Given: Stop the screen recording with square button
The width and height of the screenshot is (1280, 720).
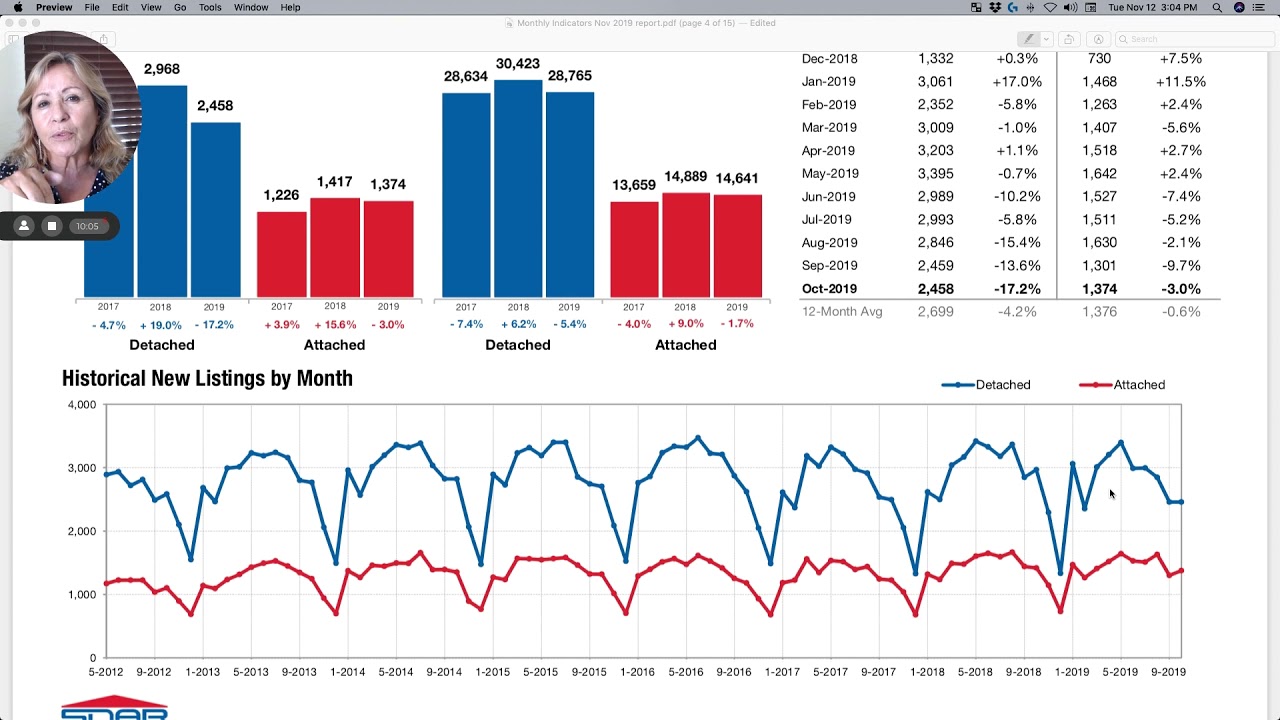Looking at the screenshot, I should click(x=52, y=226).
